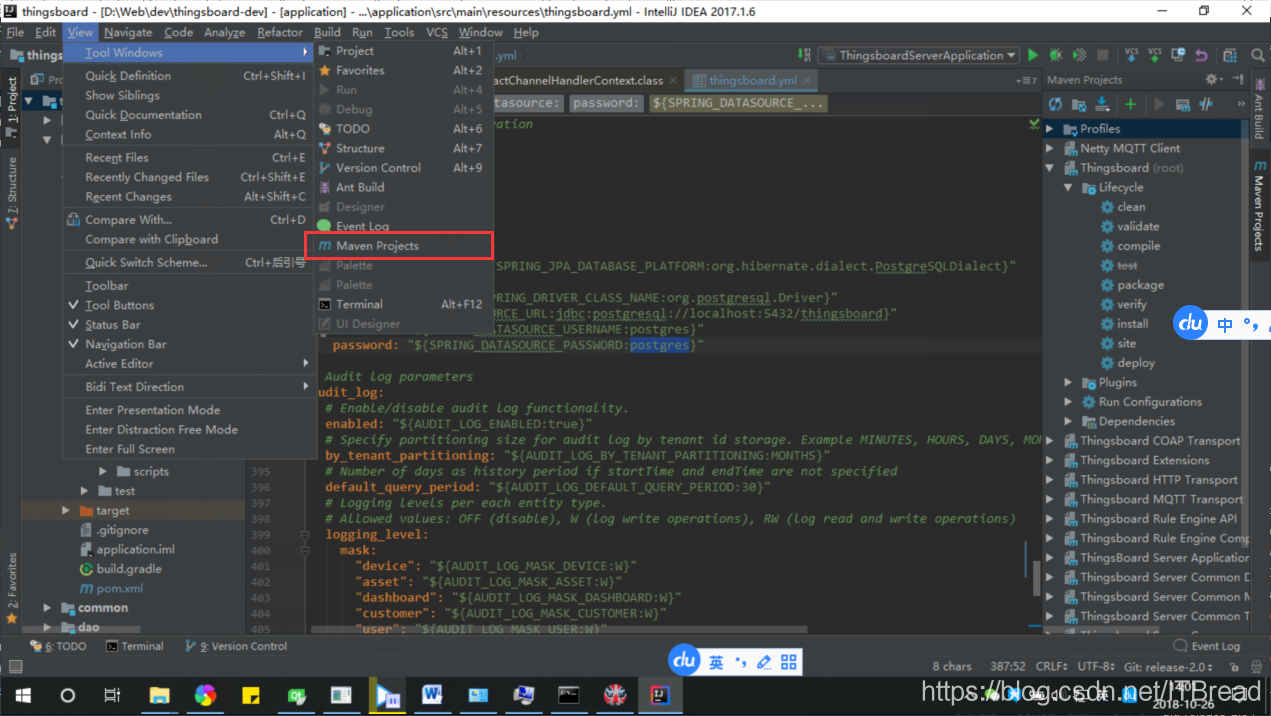The width and height of the screenshot is (1271, 716).
Task: Expand the target folder in project tree
Action: (66, 510)
